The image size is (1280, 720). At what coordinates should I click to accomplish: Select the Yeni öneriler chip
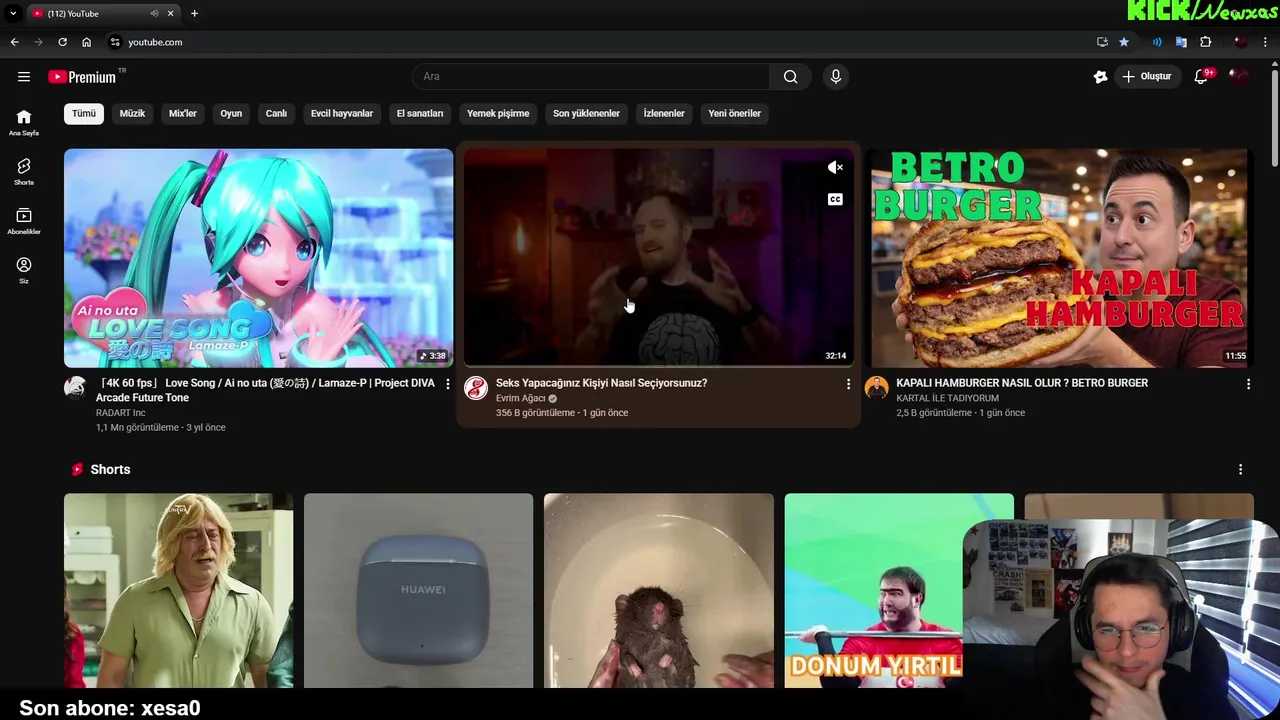tap(735, 113)
